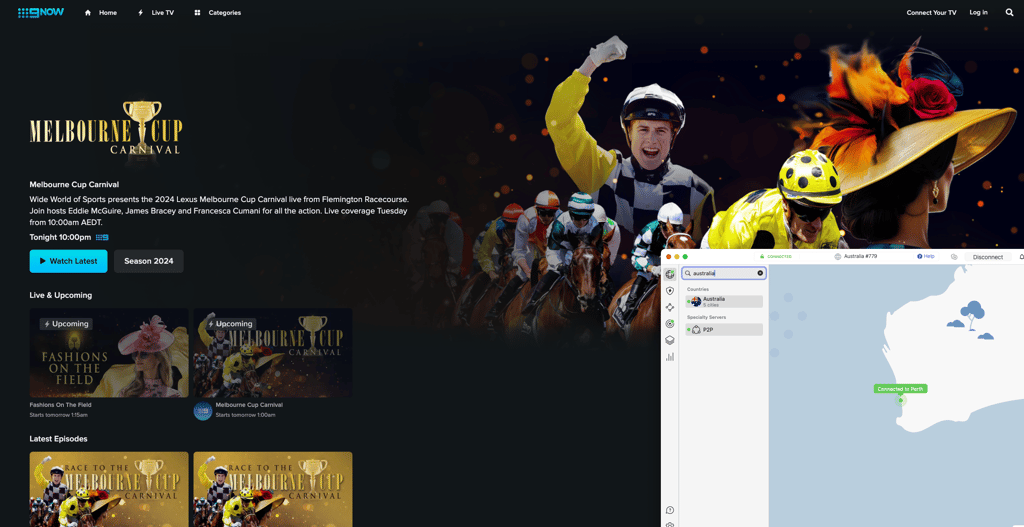Click the magnifier icon in the VPN search box
This screenshot has height=527, width=1024.
point(688,273)
